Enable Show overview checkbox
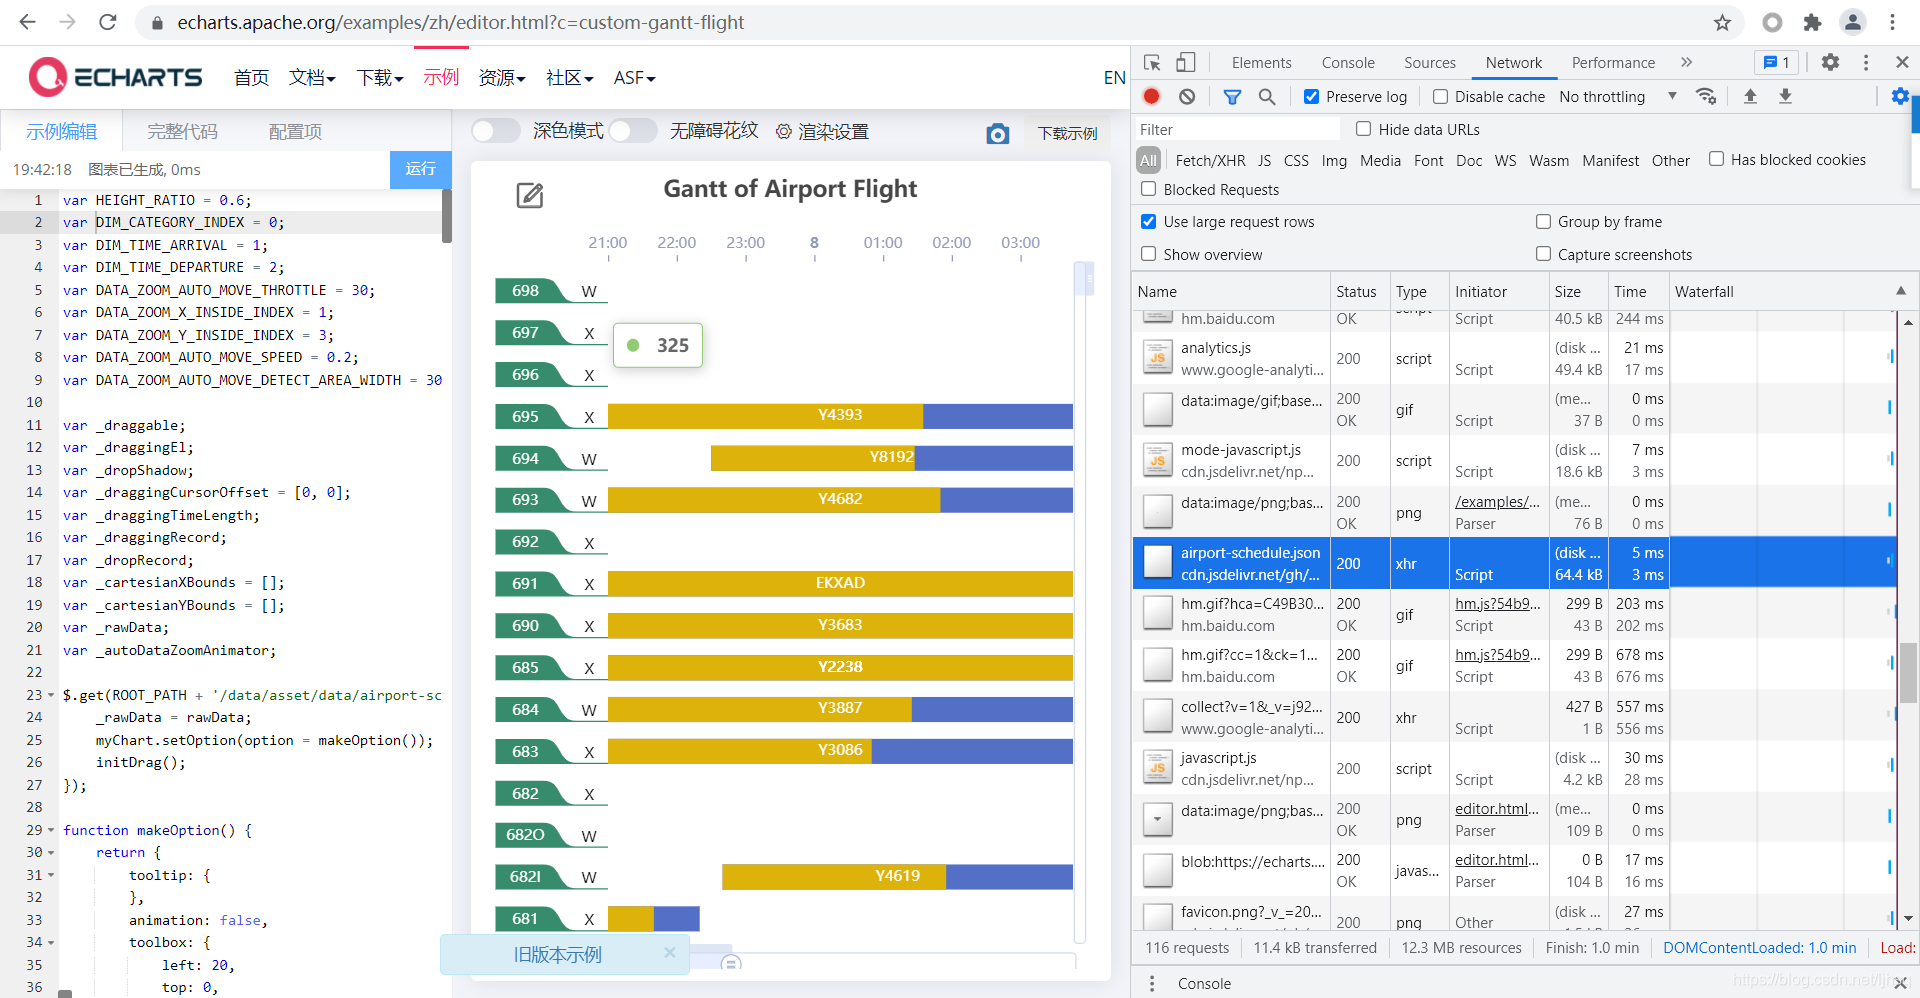 coord(1148,254)
